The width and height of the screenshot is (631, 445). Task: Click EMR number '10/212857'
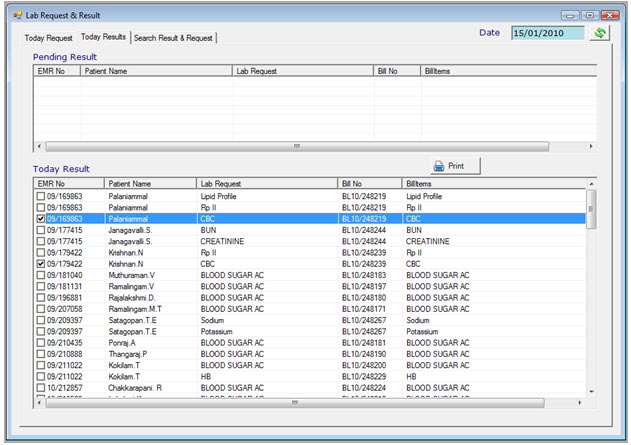[64, 388]
